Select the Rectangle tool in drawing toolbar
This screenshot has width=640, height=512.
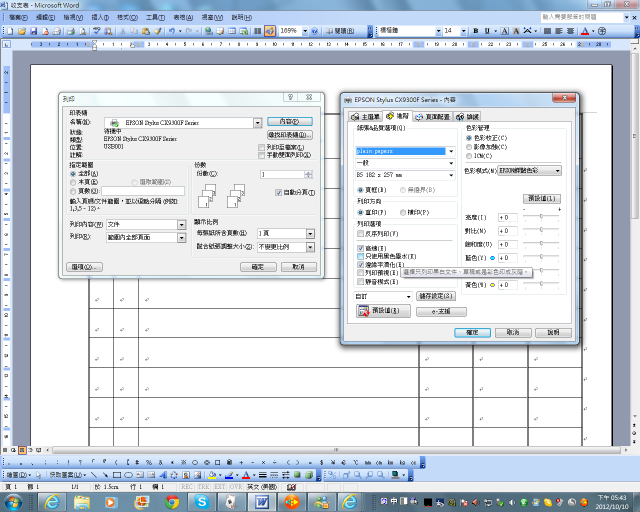coord(117,475)
